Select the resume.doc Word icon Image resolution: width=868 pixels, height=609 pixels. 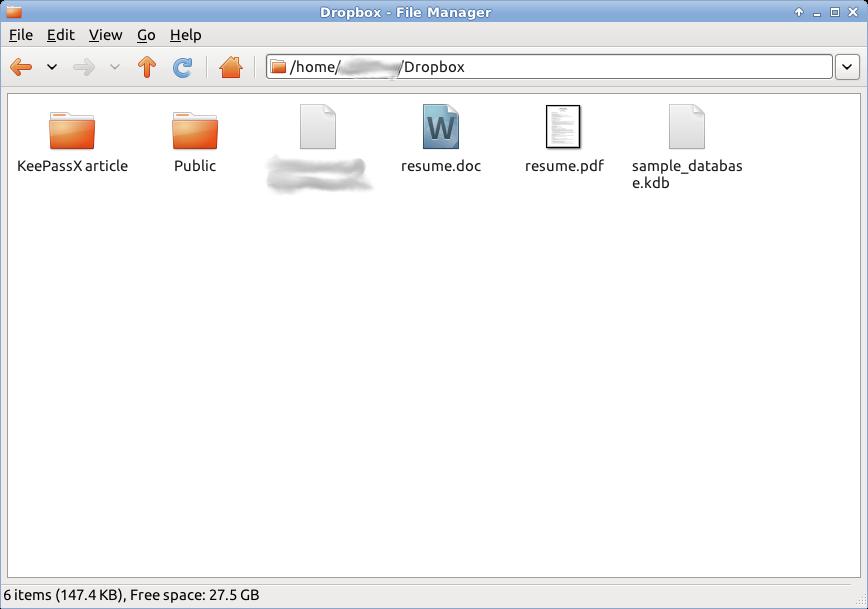441,127
